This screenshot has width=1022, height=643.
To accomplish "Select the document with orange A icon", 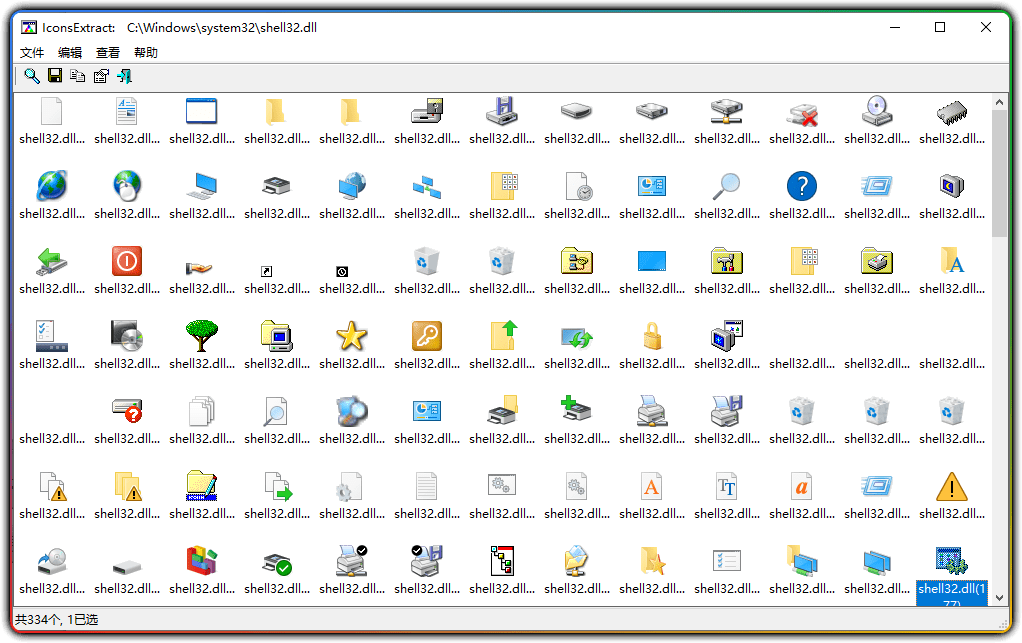I will (652, 486).
